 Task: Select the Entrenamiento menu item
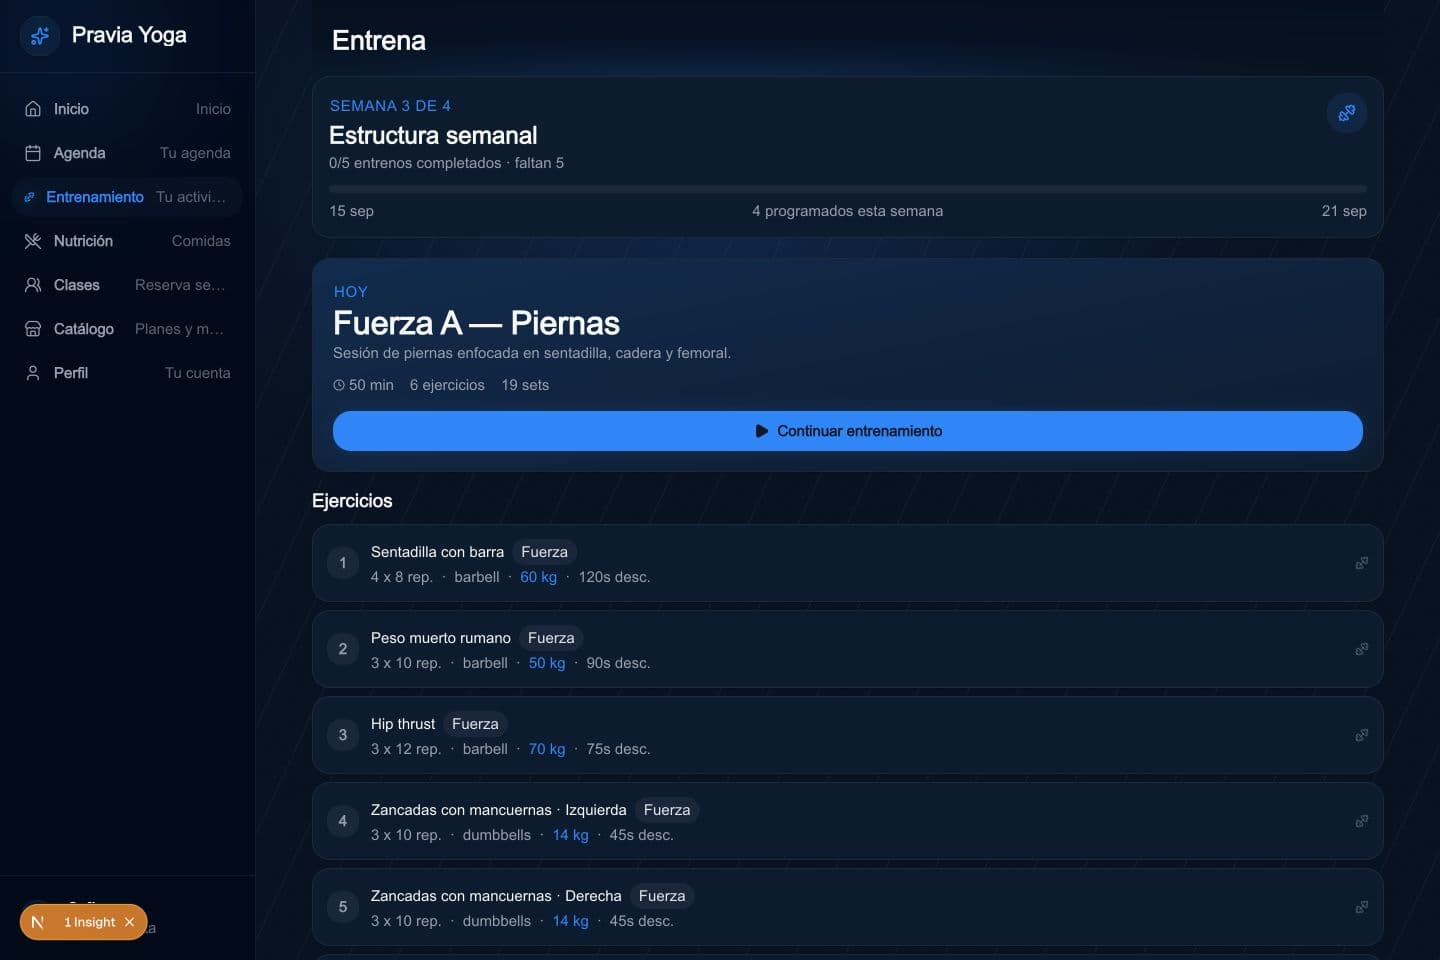point(128,197)
